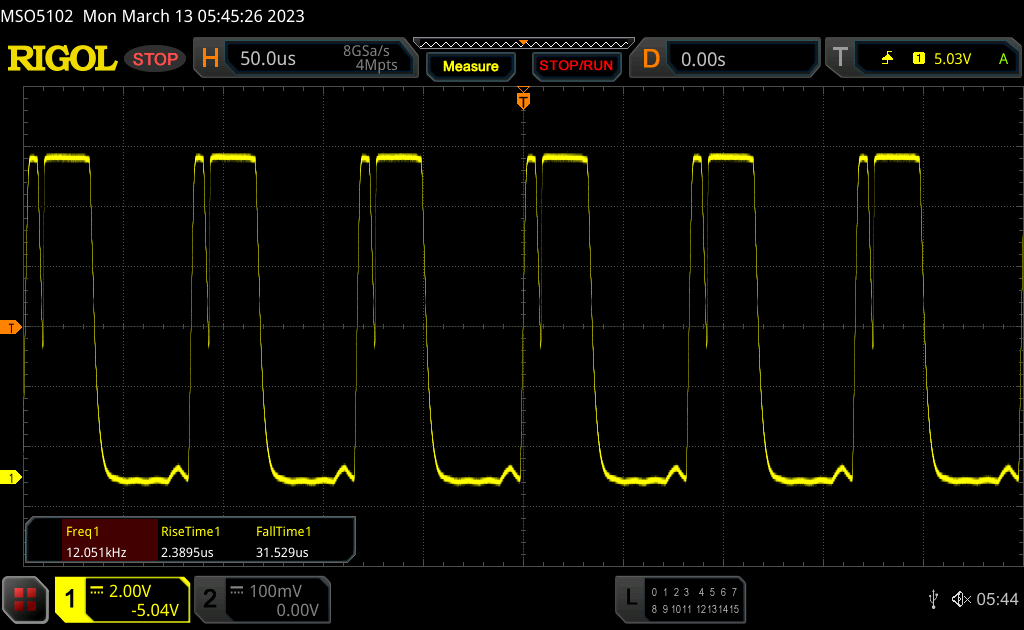The height and width of the screenshot is (630, 1024).
Task: Click channel 2 scale 100mV
Action: tap(276, 591)
